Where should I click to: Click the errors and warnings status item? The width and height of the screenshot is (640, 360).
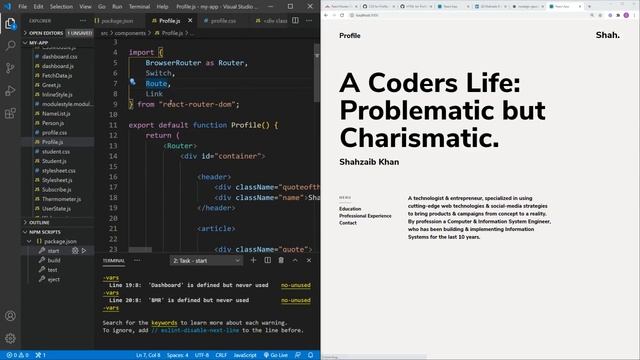(17, 355)
